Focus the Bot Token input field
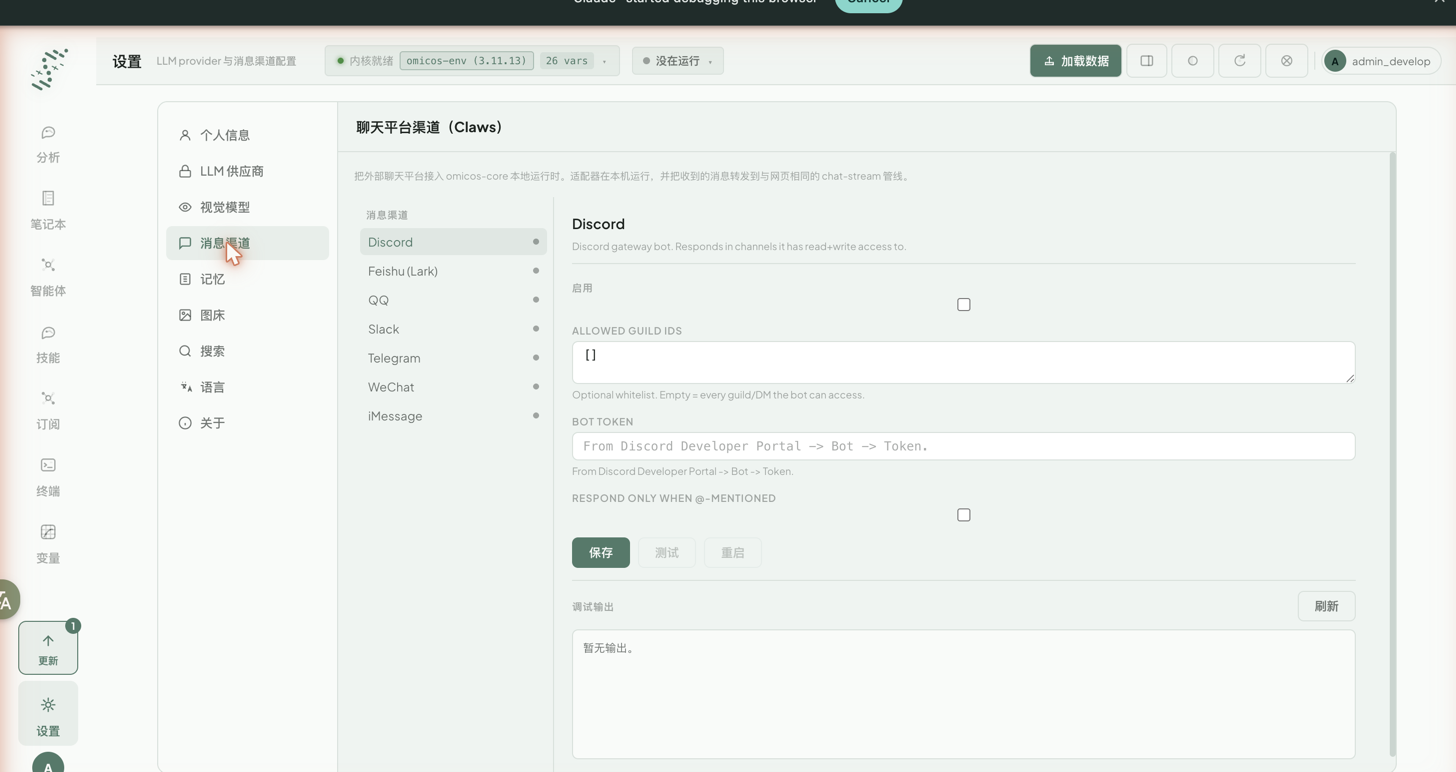Screen dimensions: 1456x772 (964, 446)
